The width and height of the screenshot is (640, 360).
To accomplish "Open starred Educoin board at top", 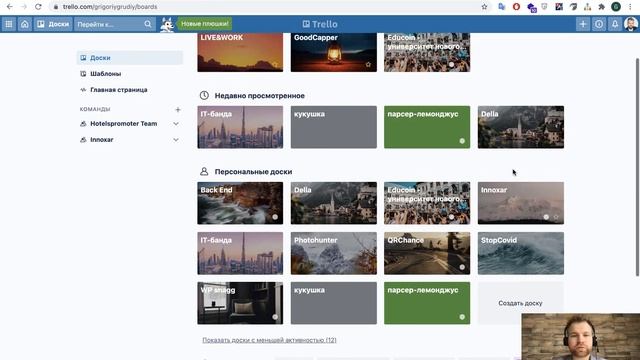I will [427, 53].
